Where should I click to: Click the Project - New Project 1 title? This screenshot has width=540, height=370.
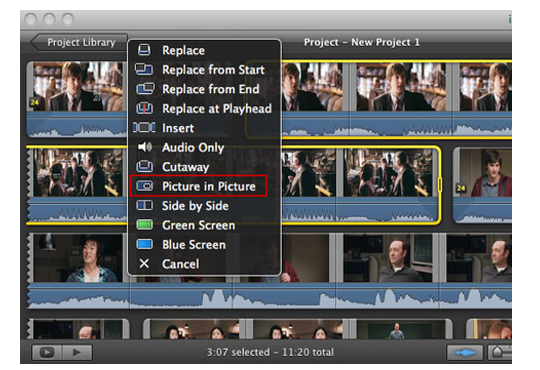362,42
